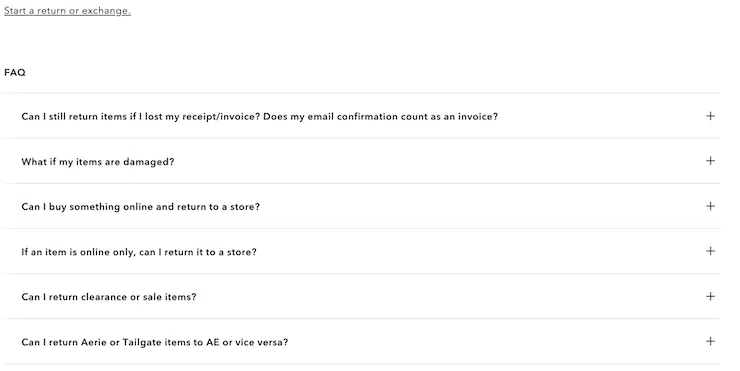The width and height of the screenshot is (740, 371).
Task: Click the plus icon for lost receipt question
Action: (710, 116)
